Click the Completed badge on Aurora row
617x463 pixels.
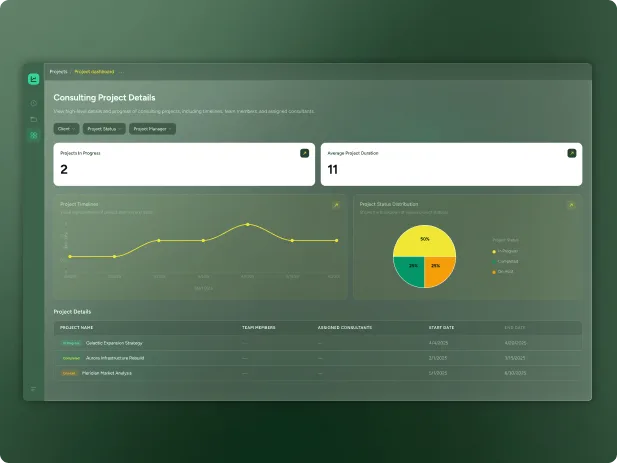coord(71,358)
